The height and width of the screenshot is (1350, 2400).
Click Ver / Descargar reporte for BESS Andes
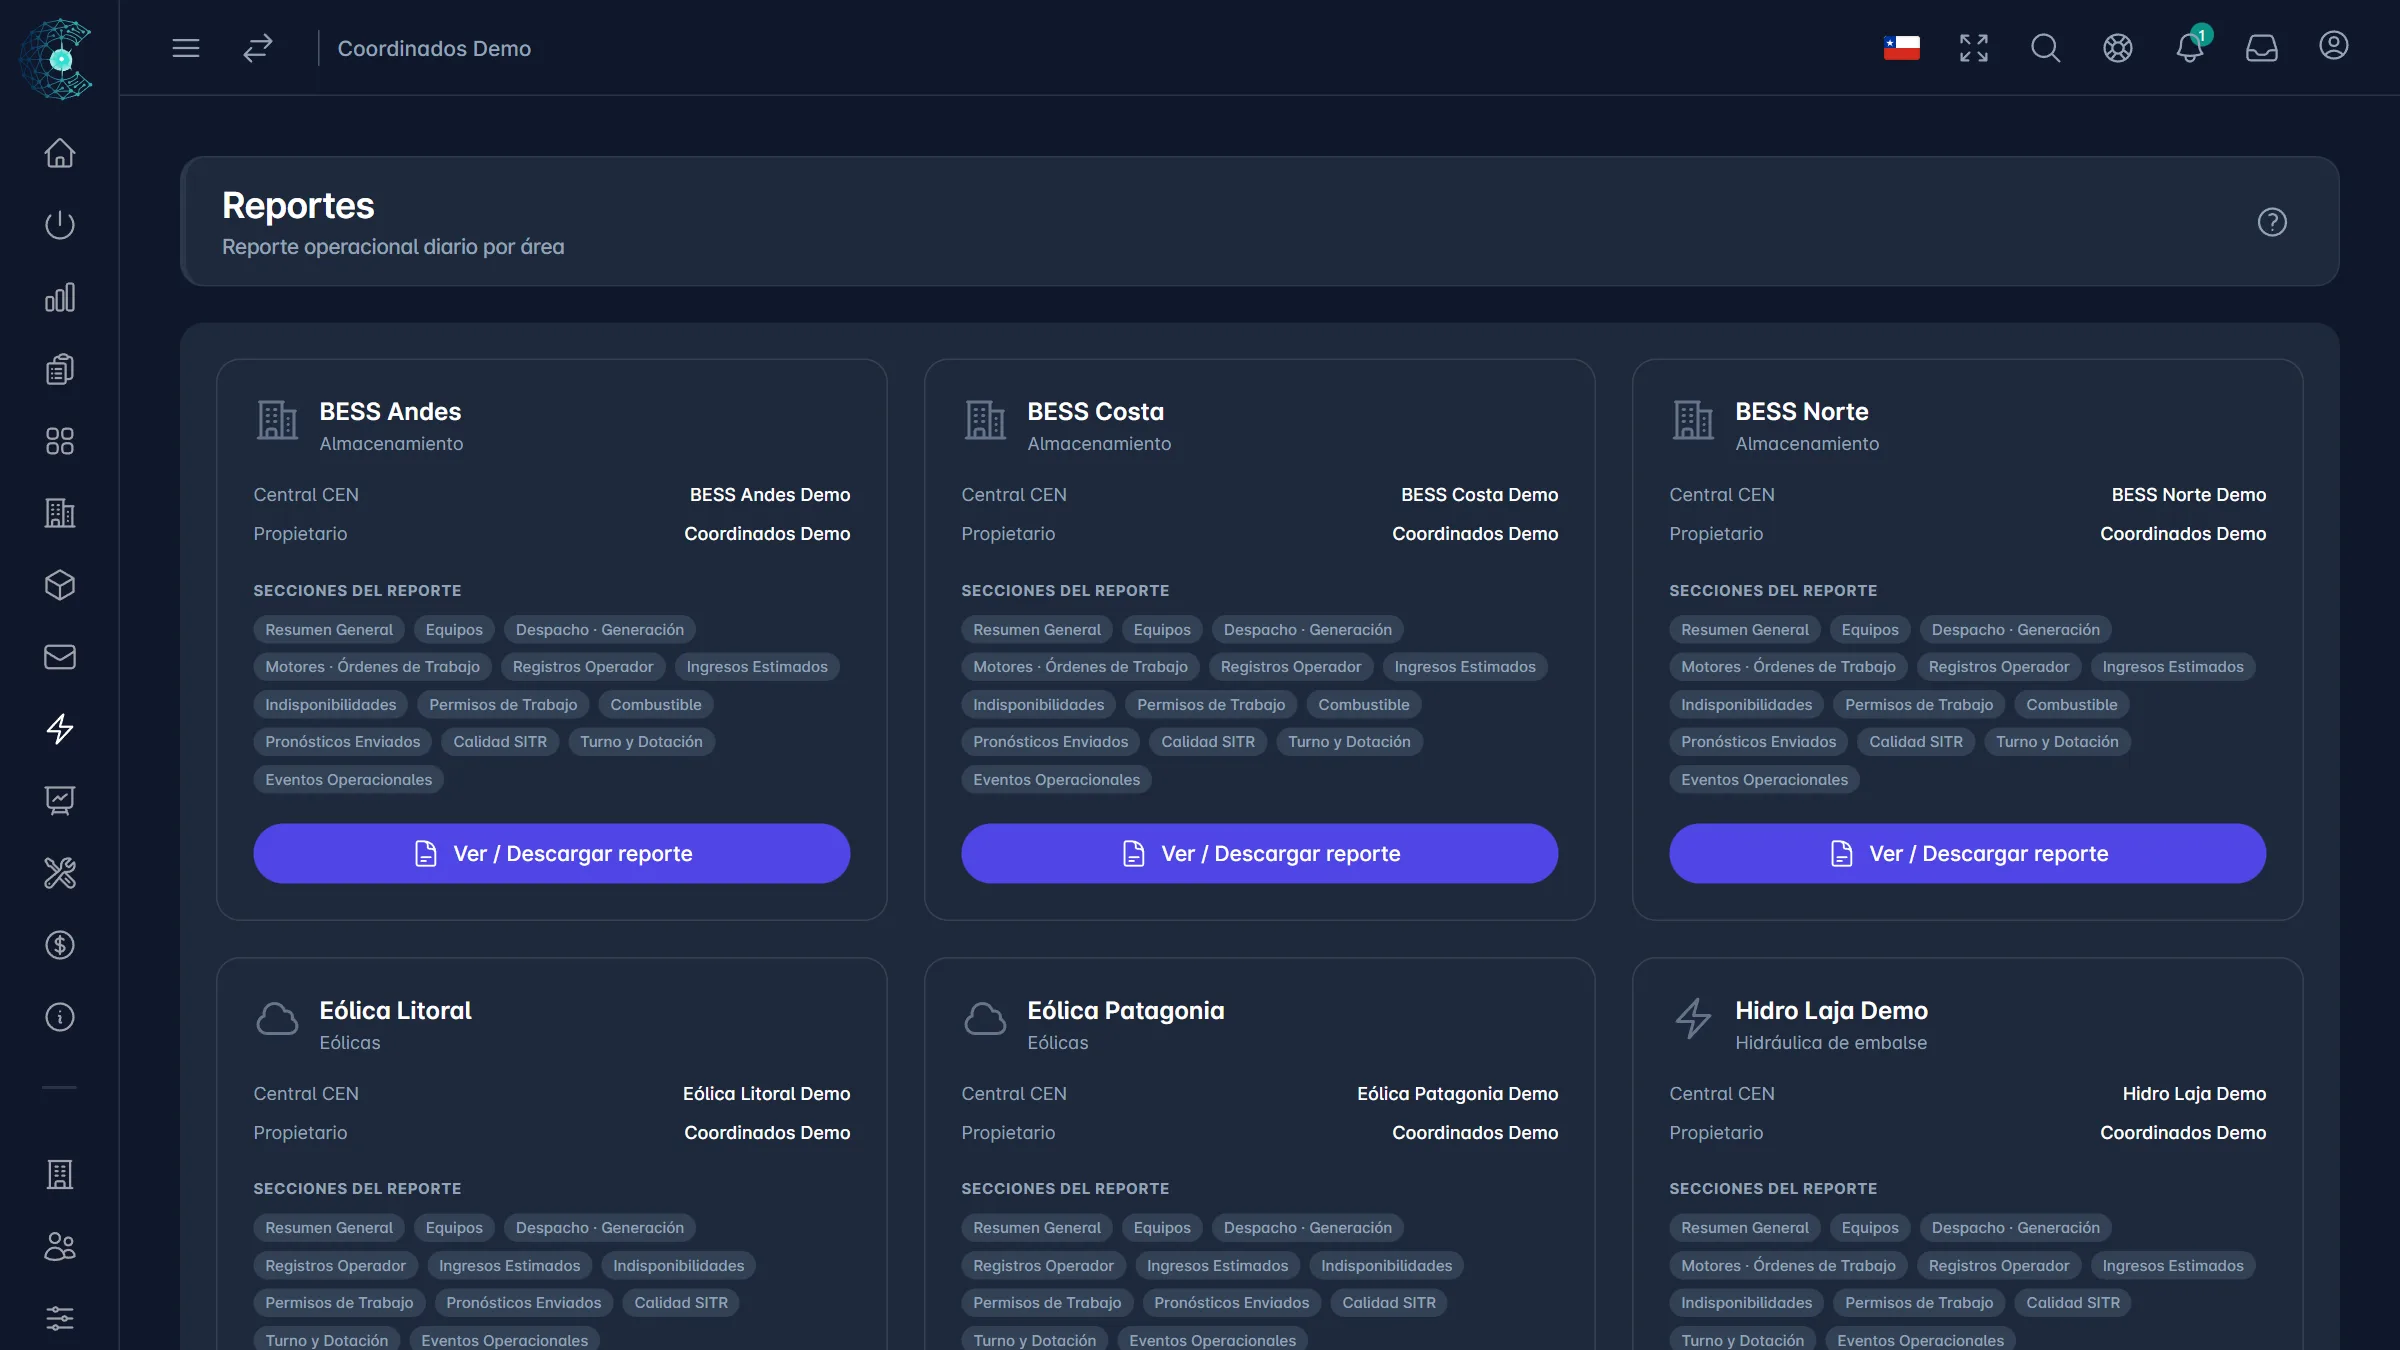552,853
